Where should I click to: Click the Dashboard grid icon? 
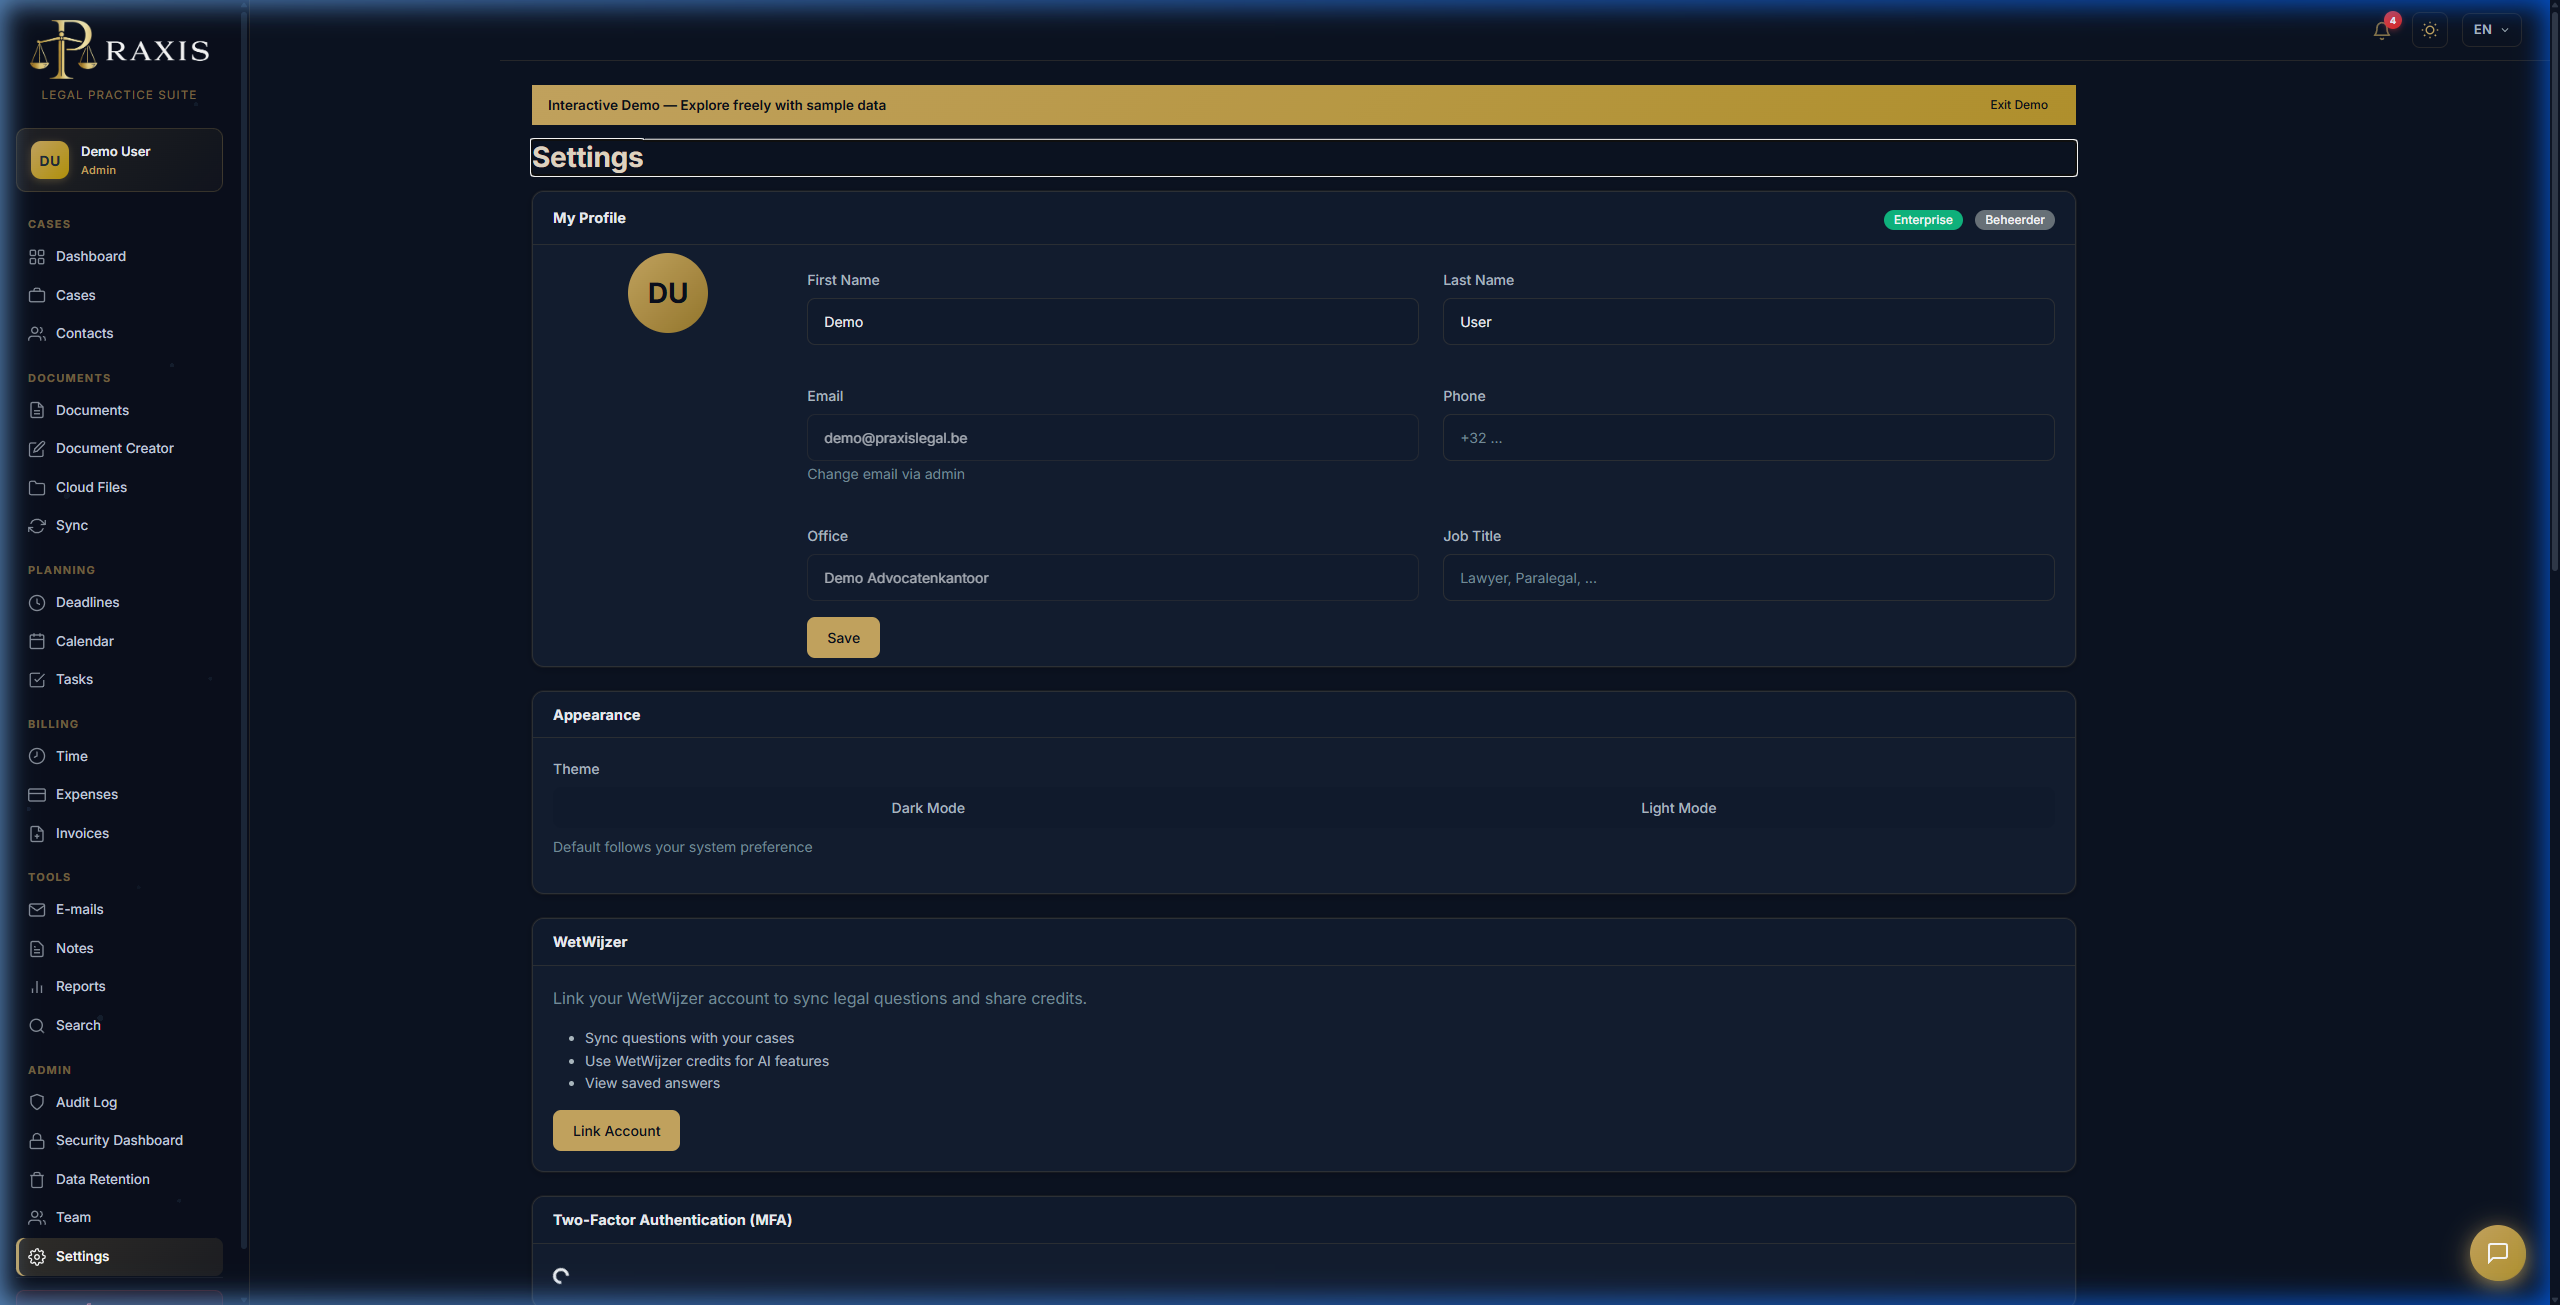coord(37,257)
